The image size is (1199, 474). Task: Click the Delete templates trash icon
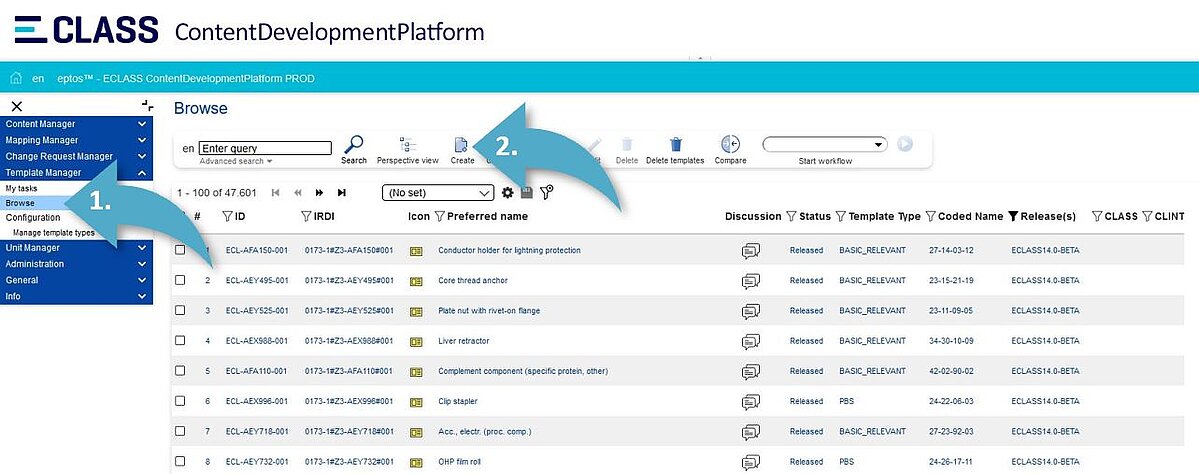(x=675, y=145)
